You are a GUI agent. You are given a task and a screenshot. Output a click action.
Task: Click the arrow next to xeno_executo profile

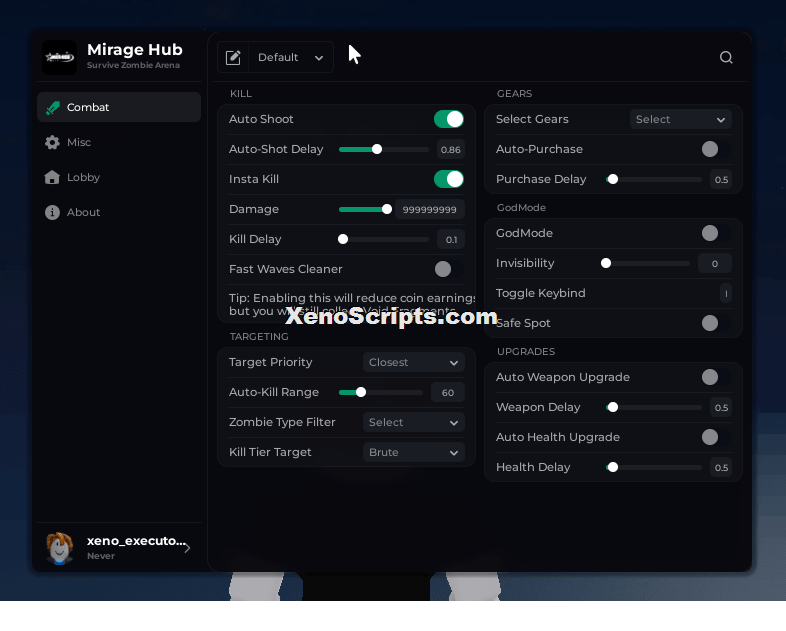point(187,548)
